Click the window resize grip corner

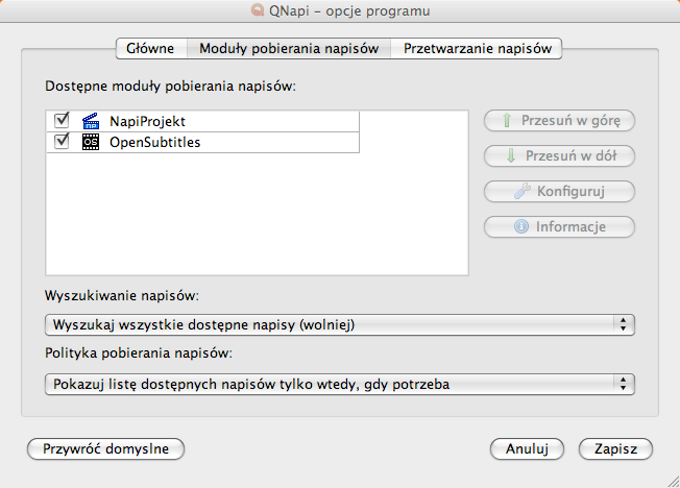673,481
